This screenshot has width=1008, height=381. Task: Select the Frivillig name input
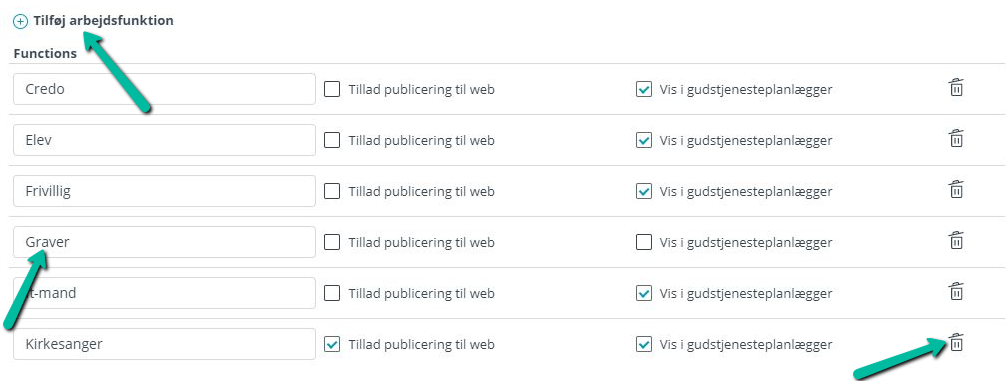(165, 191)
